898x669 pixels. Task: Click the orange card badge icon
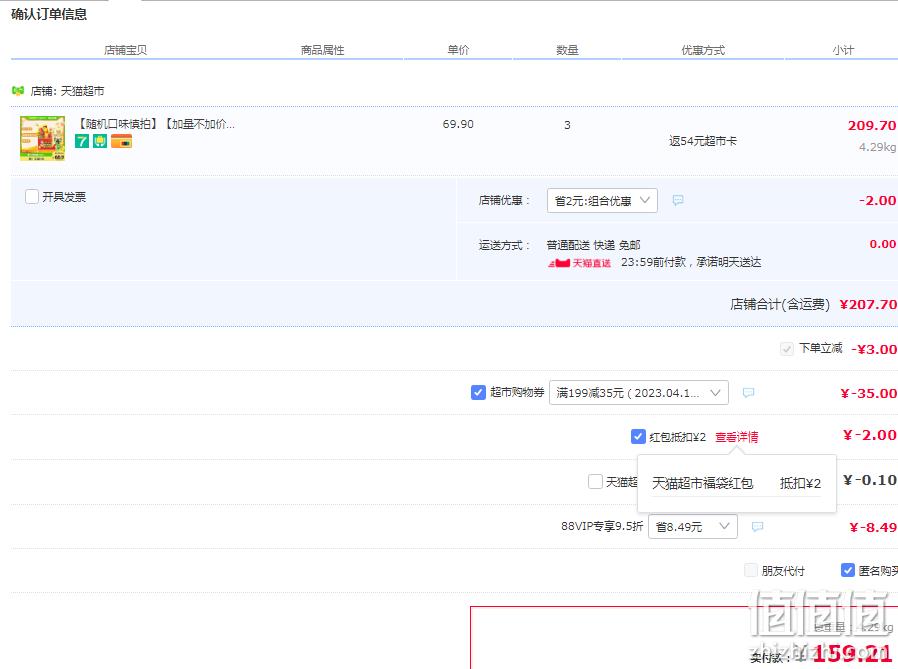(x=121, y=141)
